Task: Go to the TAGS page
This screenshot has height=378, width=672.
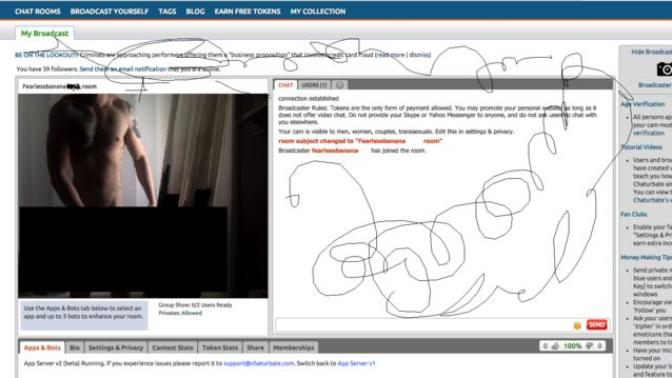Action: click(x=167, y=12)
